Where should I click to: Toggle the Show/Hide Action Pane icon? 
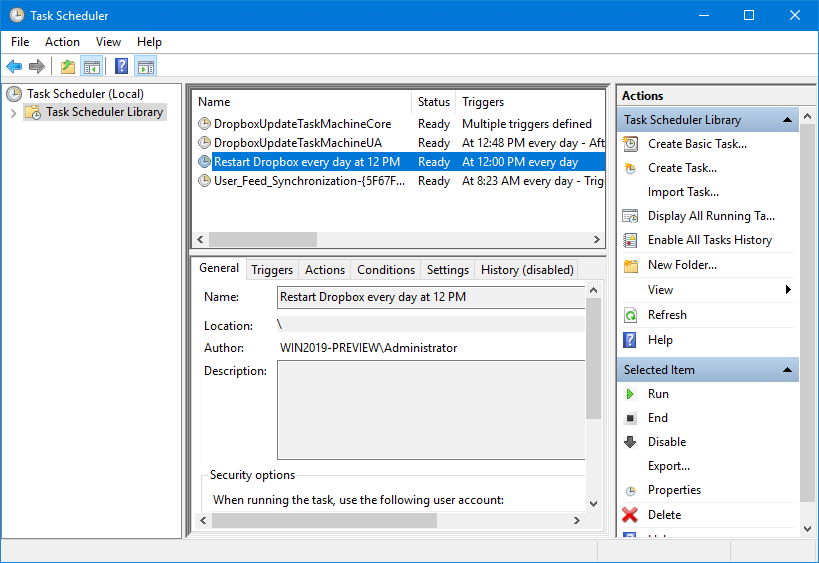pyautogui.click(x=146, y=67)
